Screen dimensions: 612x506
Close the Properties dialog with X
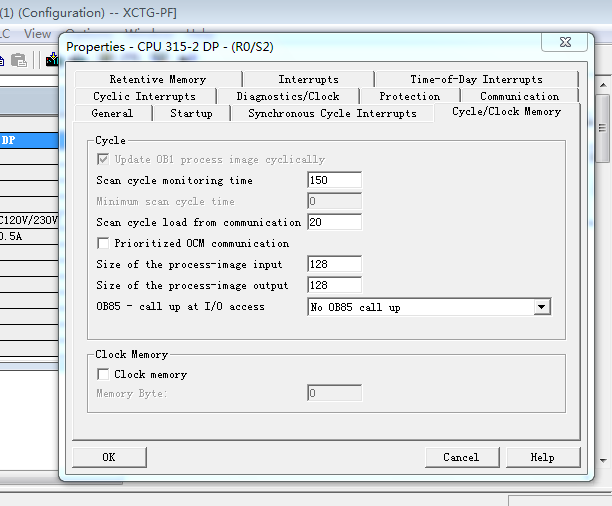[x=565, y=42]
